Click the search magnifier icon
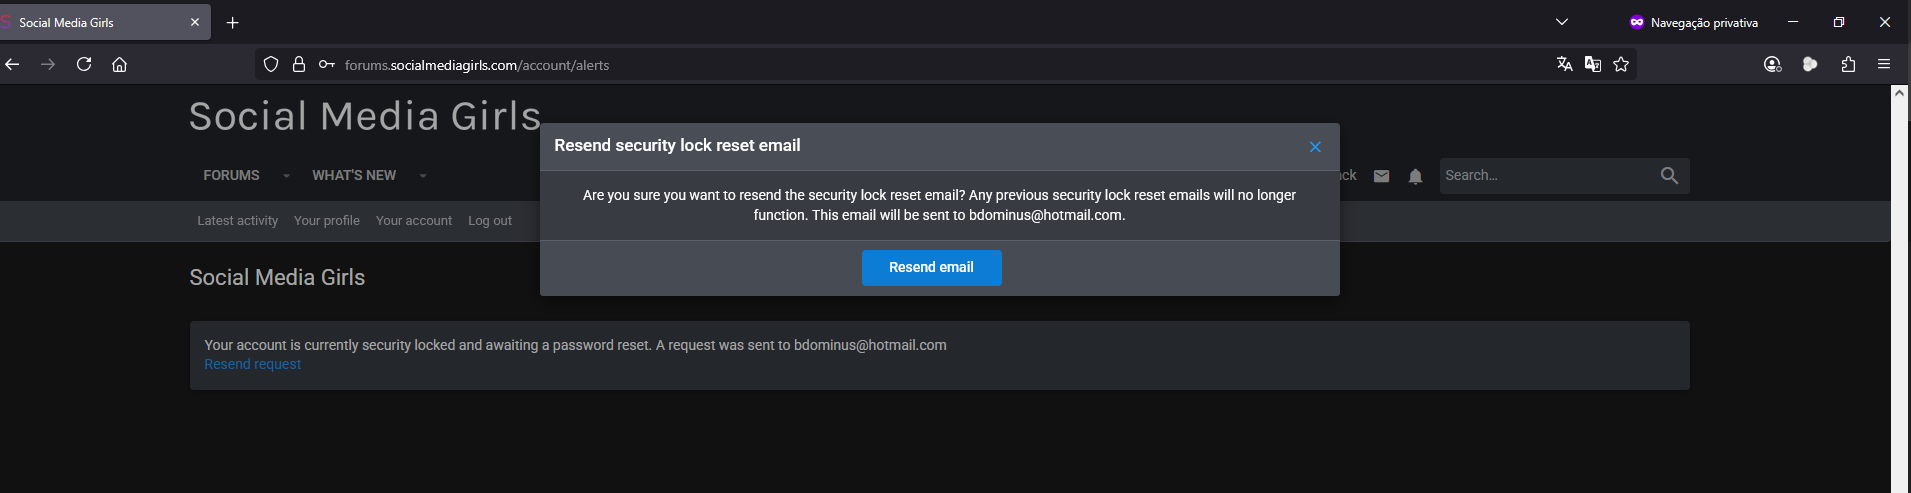 tap(1669, 175)
